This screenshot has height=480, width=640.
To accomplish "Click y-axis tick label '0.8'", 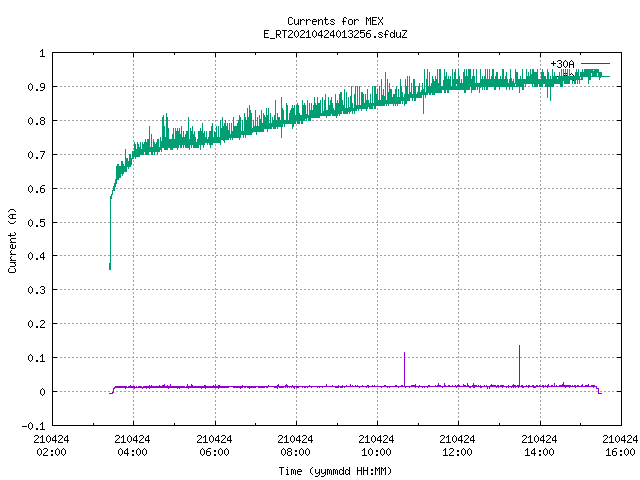I will (x=36, y=121).
